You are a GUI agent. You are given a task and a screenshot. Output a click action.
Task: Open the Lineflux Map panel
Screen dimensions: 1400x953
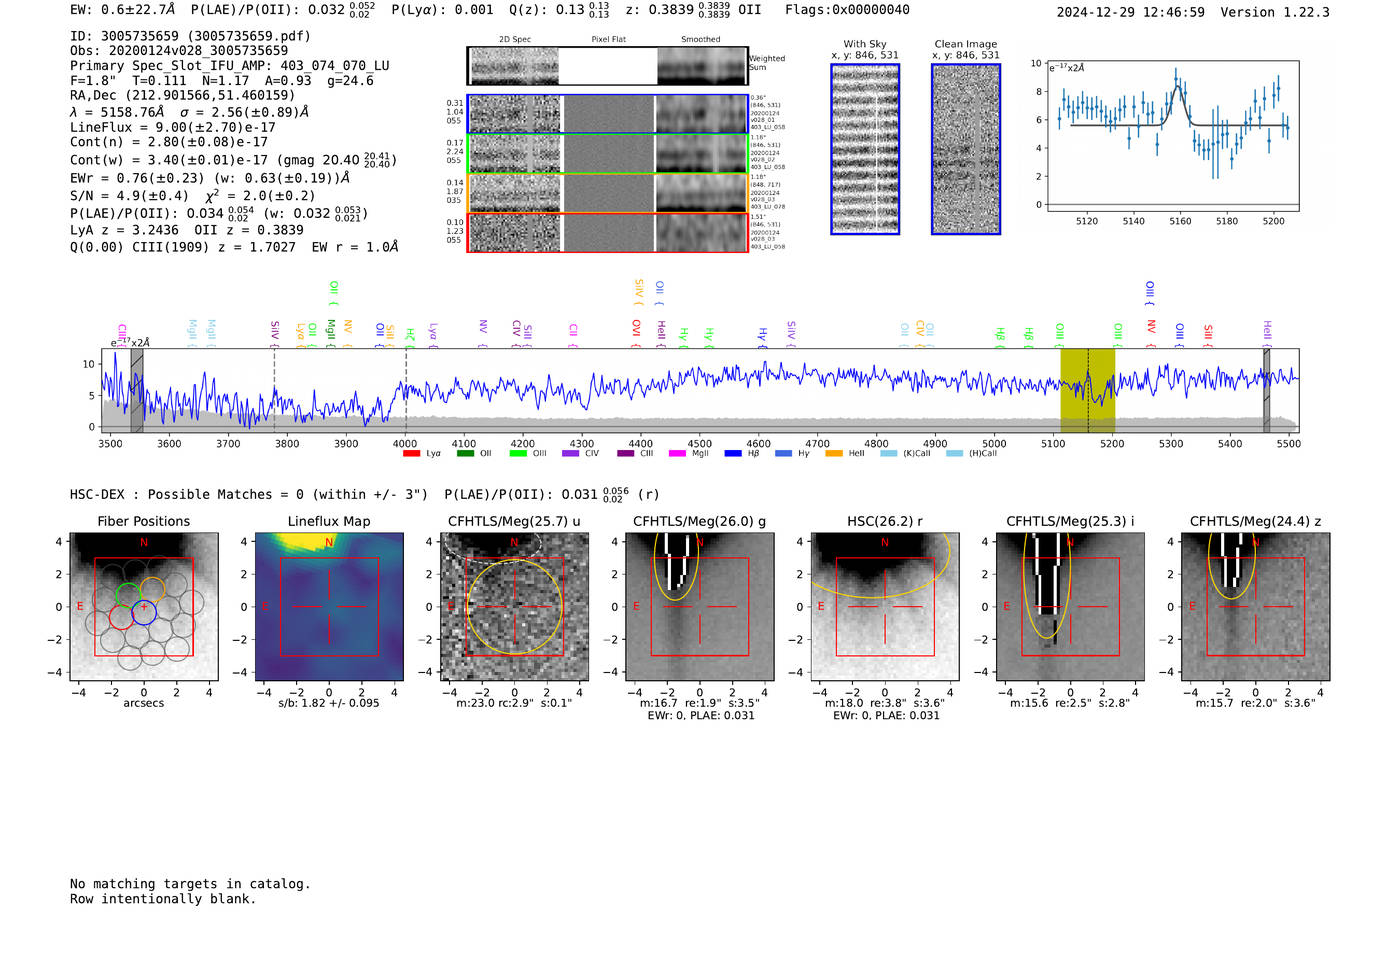[329, 607]
